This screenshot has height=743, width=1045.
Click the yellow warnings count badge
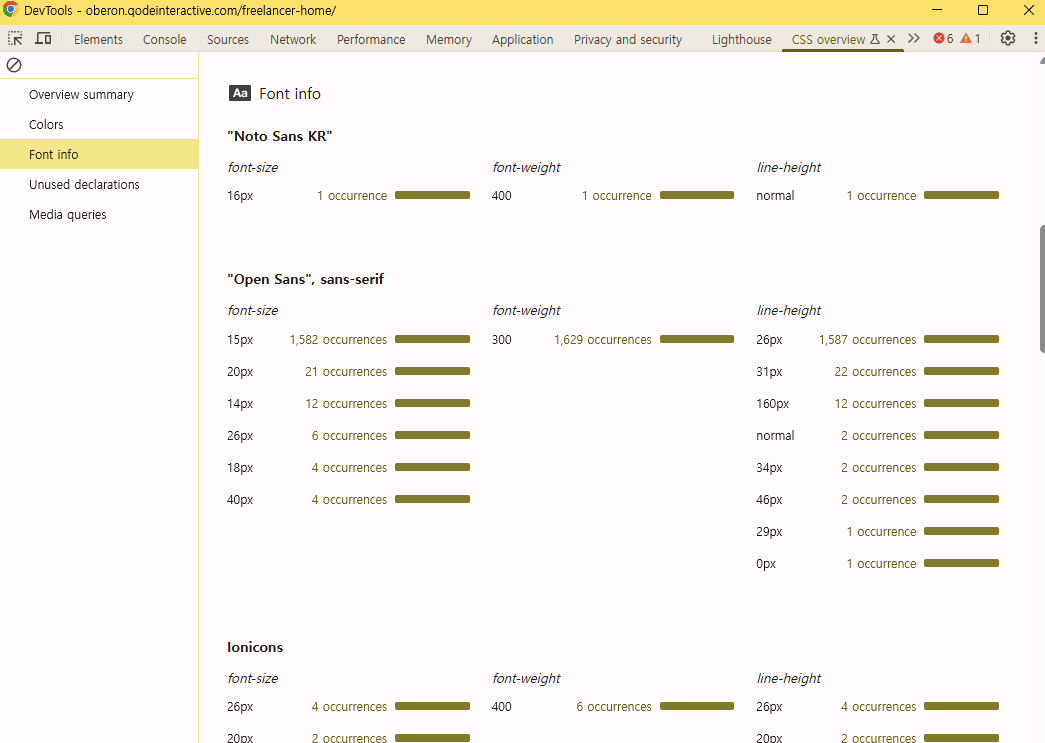tap(970, 39)
